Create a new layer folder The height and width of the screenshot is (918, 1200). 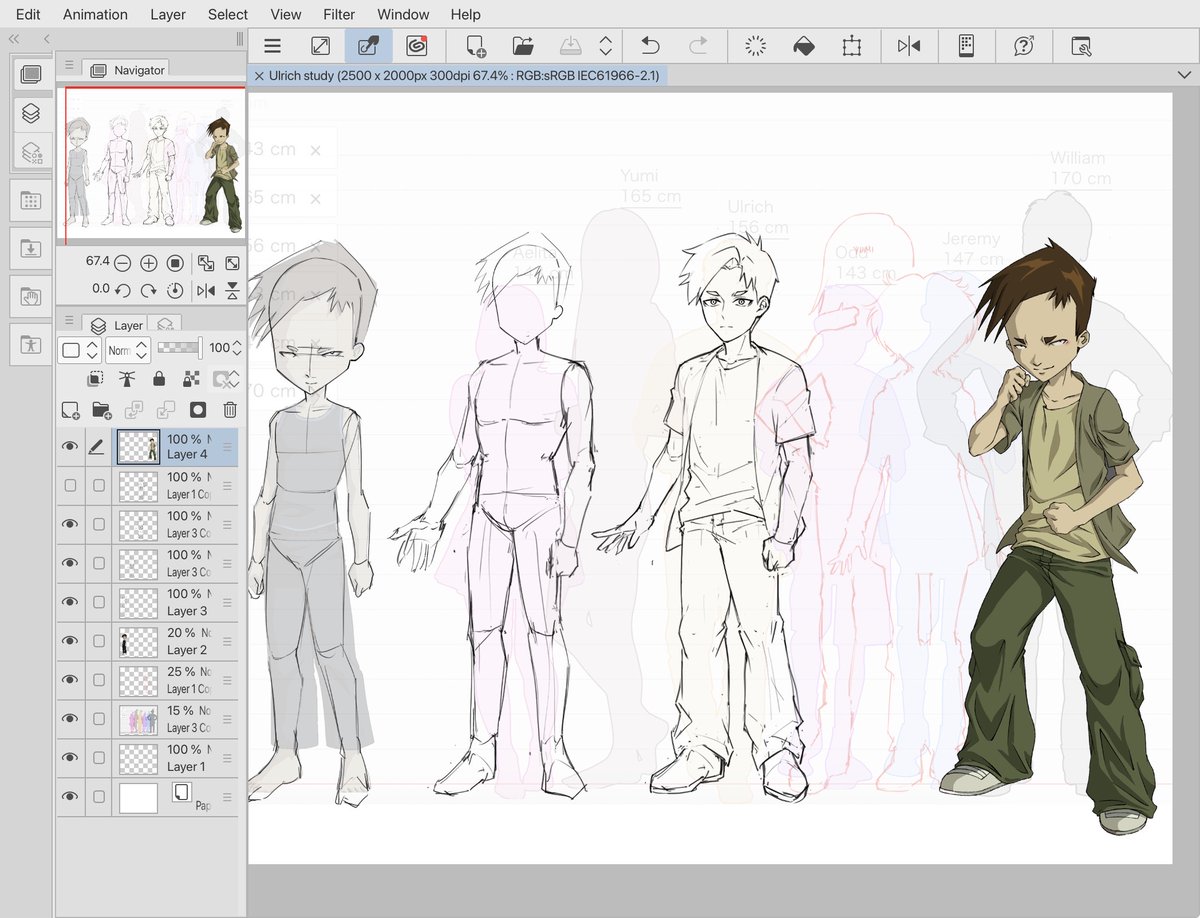102,410
